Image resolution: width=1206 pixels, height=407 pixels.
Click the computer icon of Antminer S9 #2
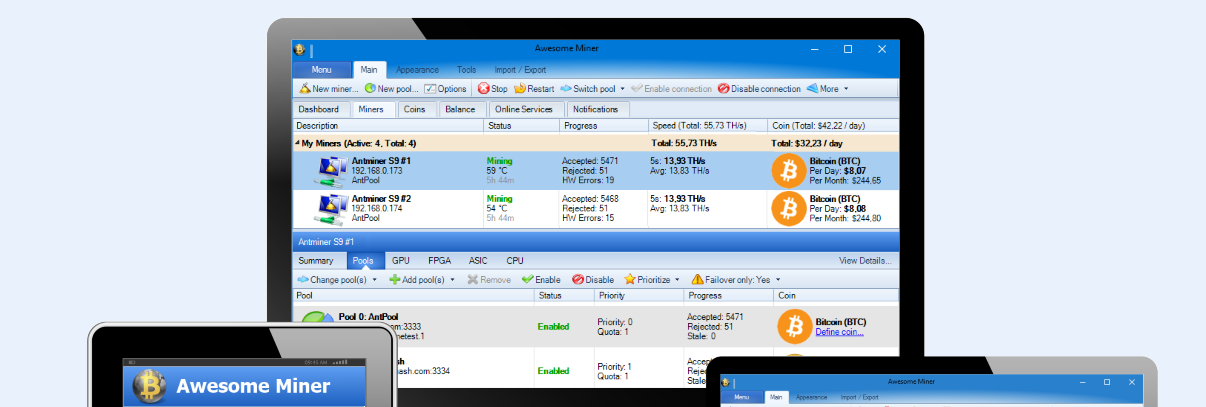332,208
